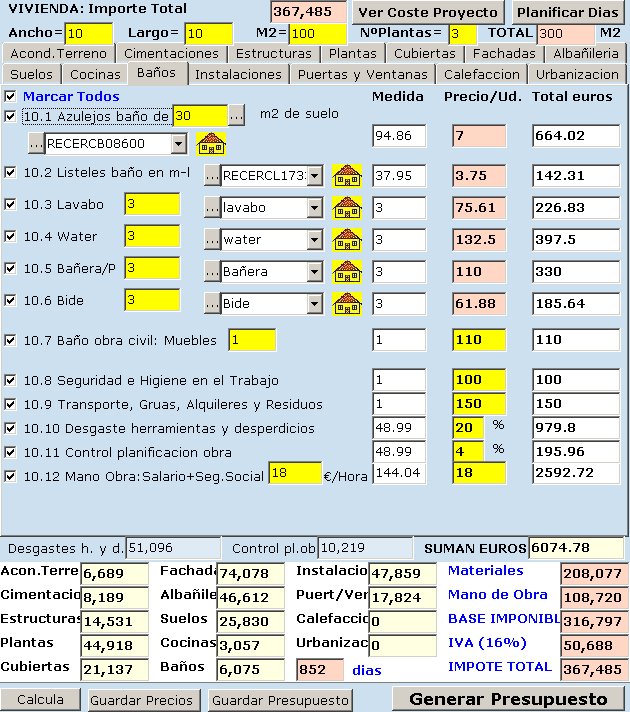Open the Instalaciones tab
Viewport: 630px width, 712px height.
[238, 74]
